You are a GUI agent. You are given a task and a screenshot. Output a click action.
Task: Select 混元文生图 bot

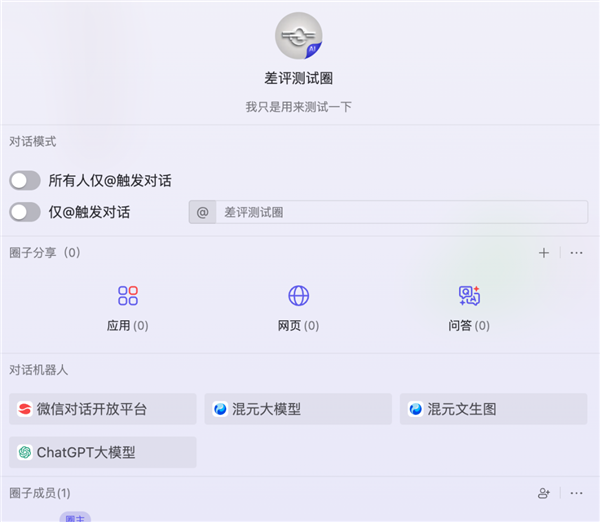pyautogui.click(x=494, y=409)
